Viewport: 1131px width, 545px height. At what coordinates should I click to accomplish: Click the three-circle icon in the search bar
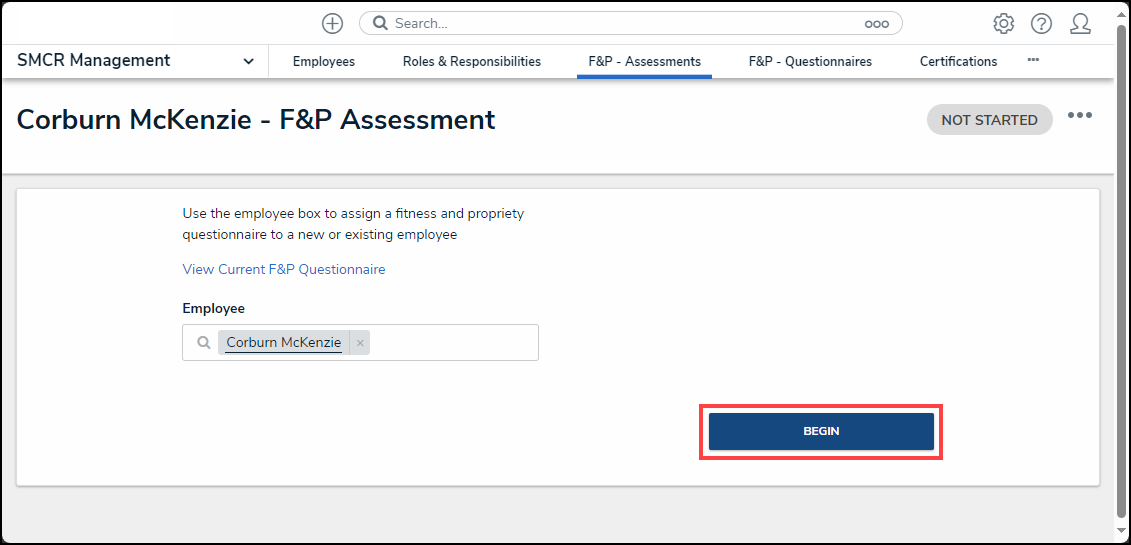[876, 24]
